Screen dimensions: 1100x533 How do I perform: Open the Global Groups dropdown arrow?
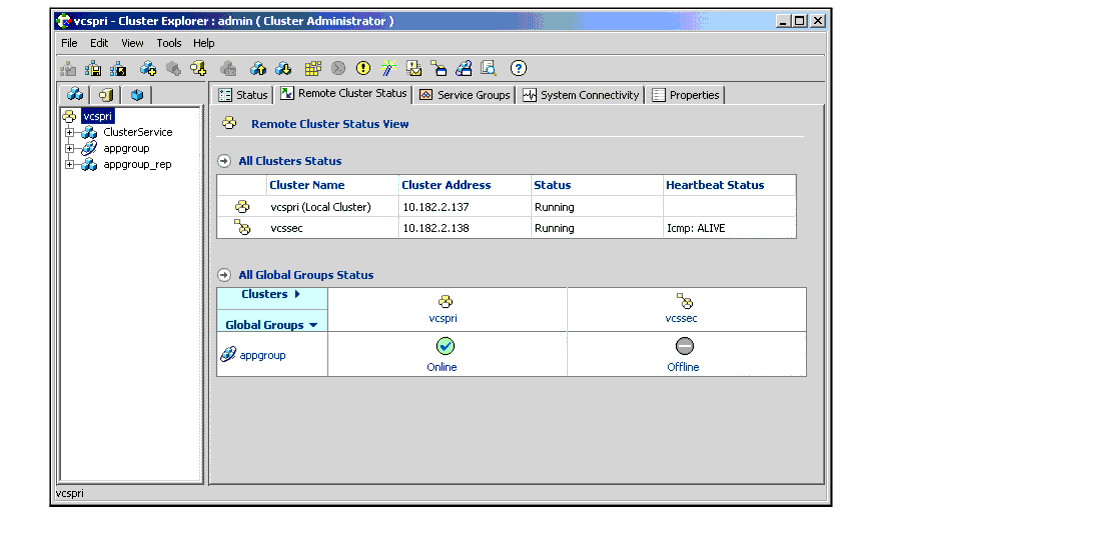click(313, 325)
